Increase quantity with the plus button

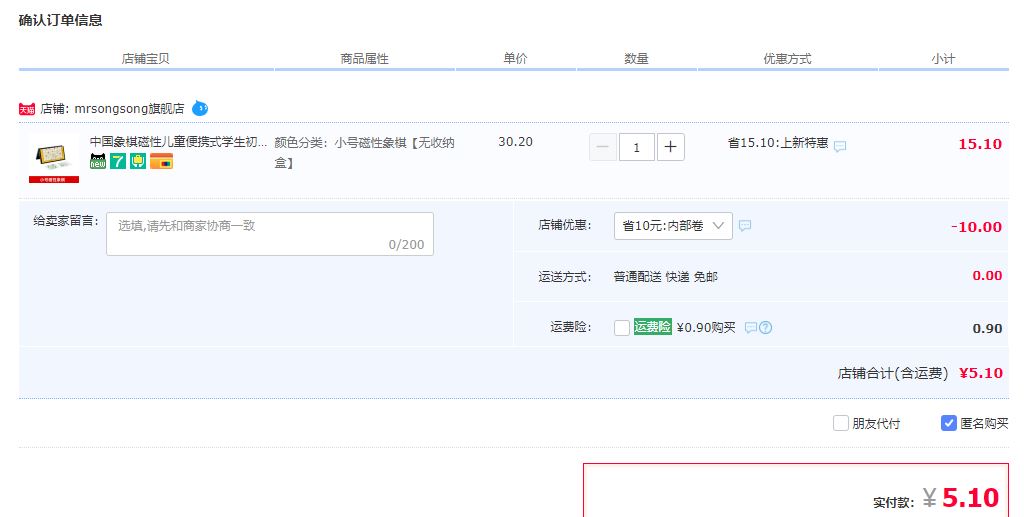pos(671,147)
